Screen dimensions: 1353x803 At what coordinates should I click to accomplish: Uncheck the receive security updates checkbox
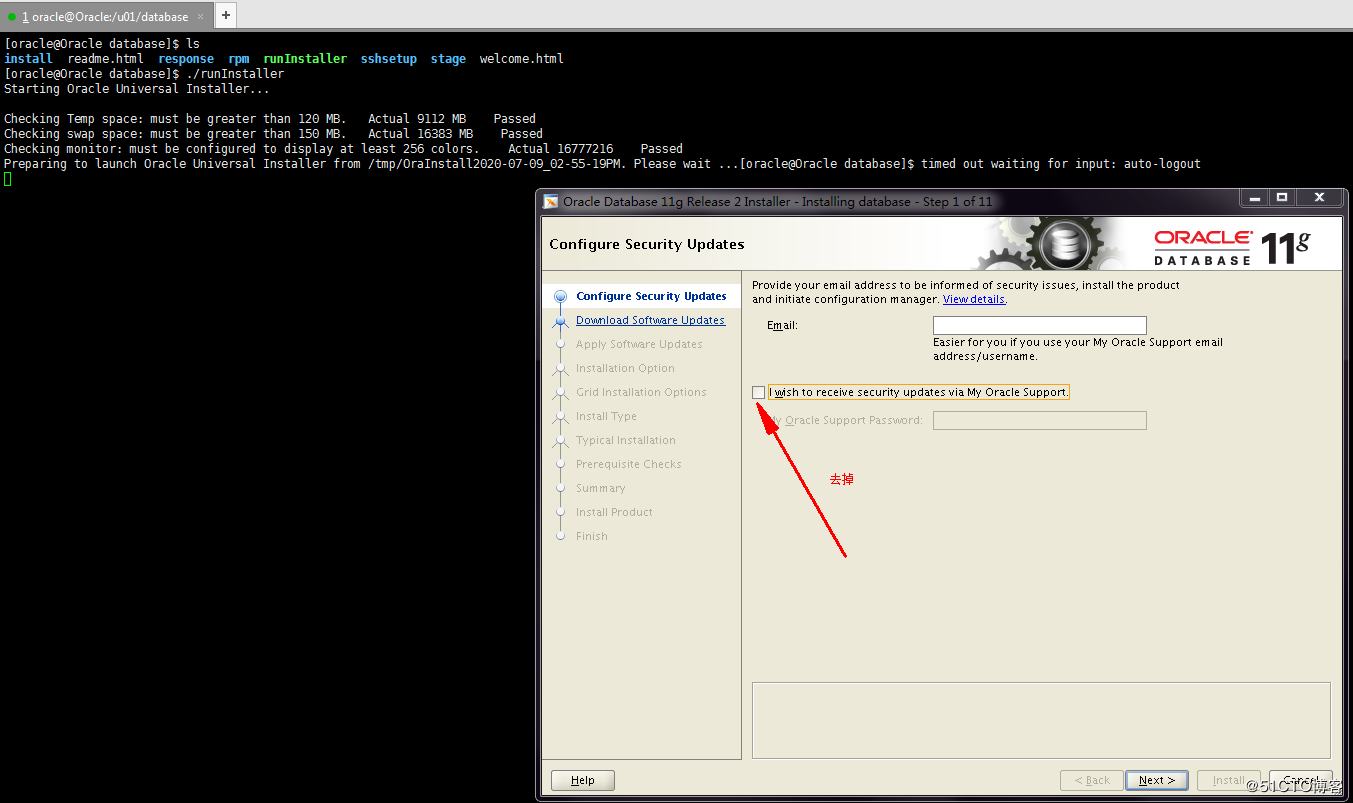(759, 392)
